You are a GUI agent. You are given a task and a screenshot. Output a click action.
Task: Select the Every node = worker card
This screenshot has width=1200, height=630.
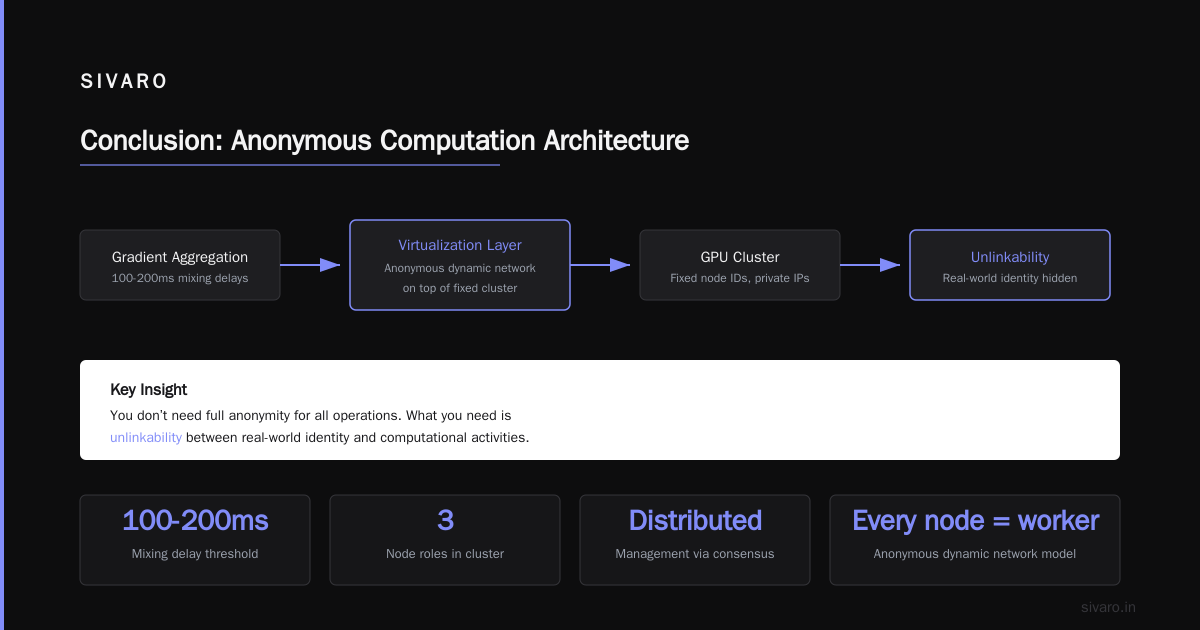tap(975, 540)
